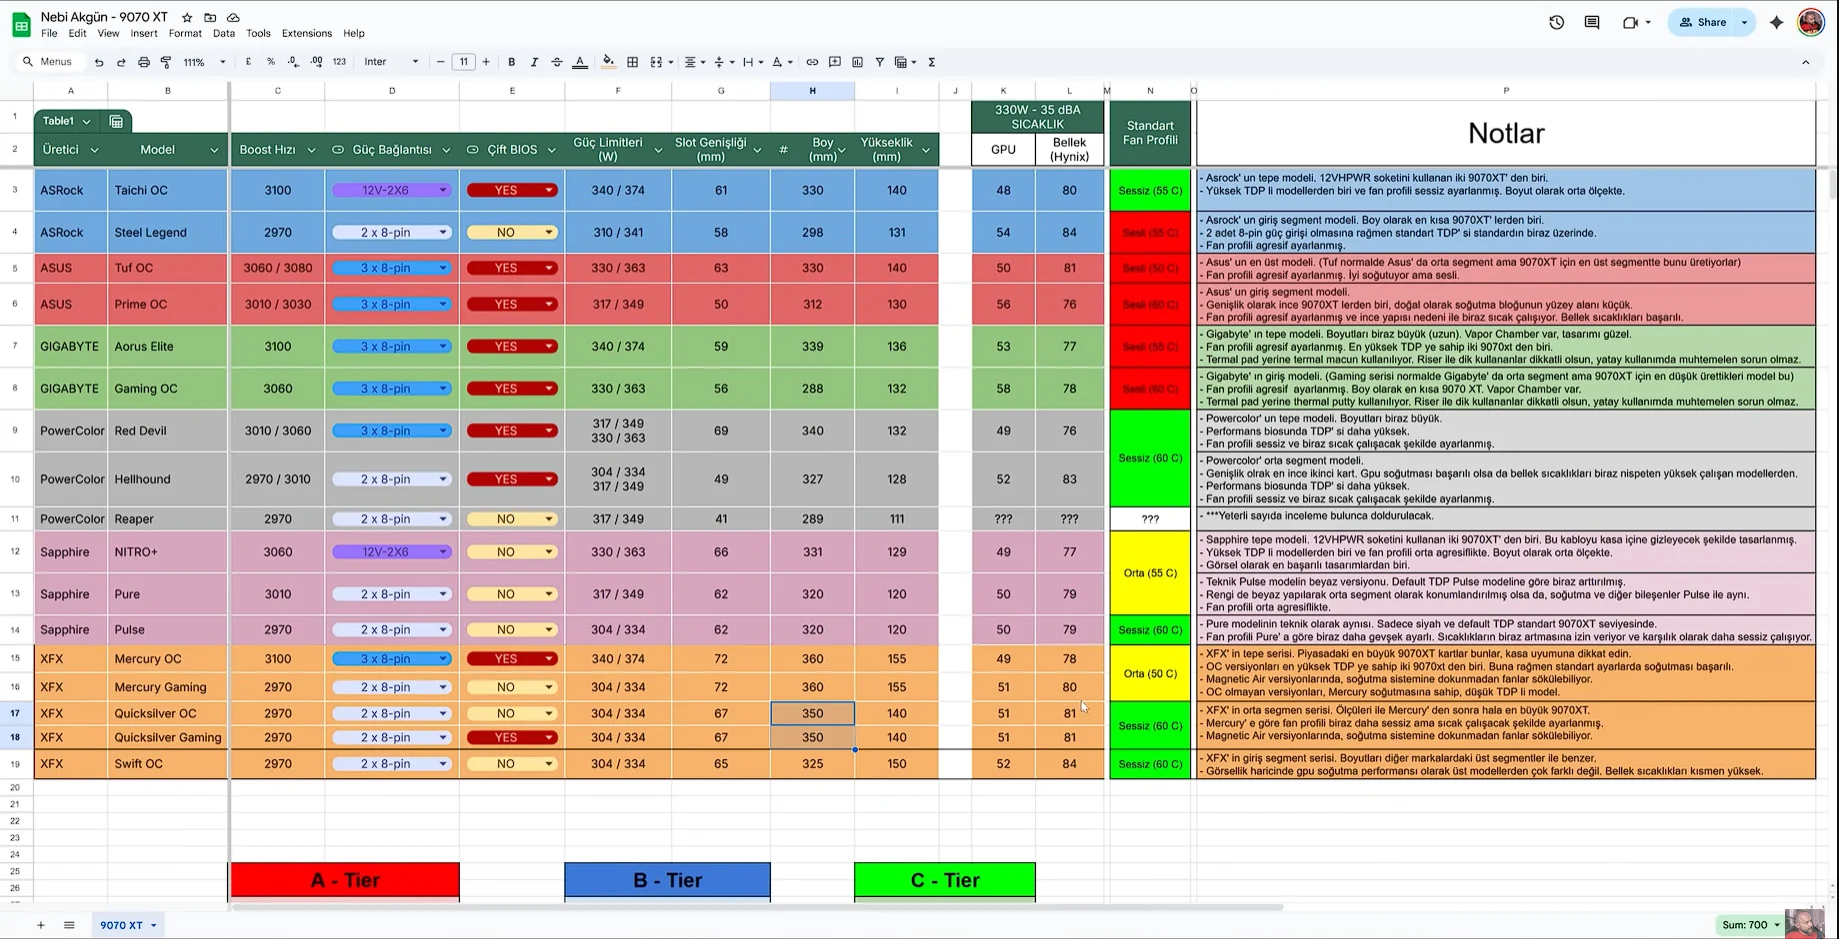The width and height of the screenshot is (1839, 939).
Task: Expand the Table1 name dropdown
Action: pyautogui.click(x=86, y=121)
